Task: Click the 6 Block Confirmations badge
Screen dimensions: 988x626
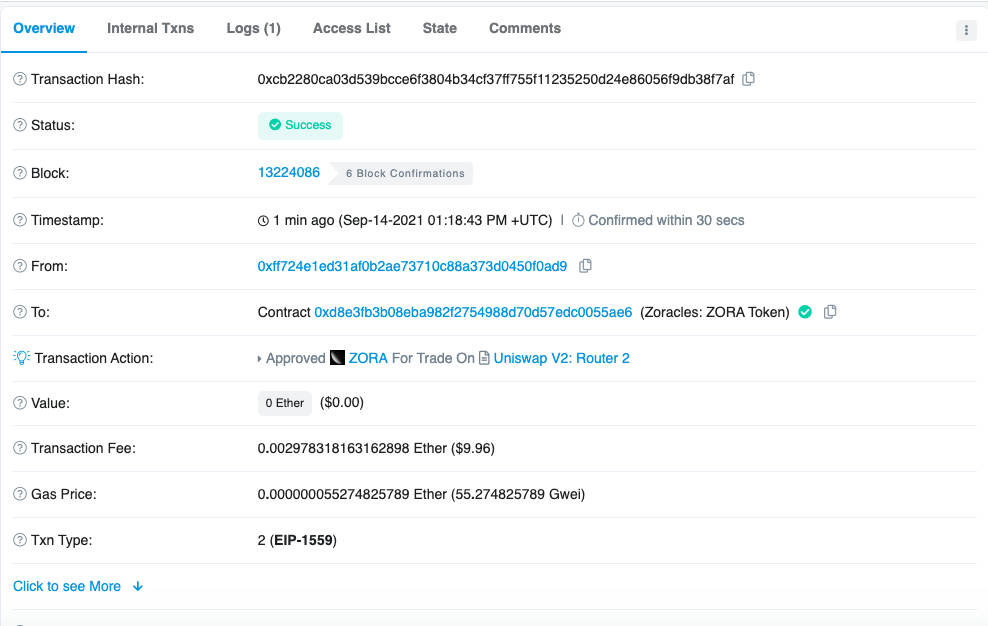Action: [402, 173]
